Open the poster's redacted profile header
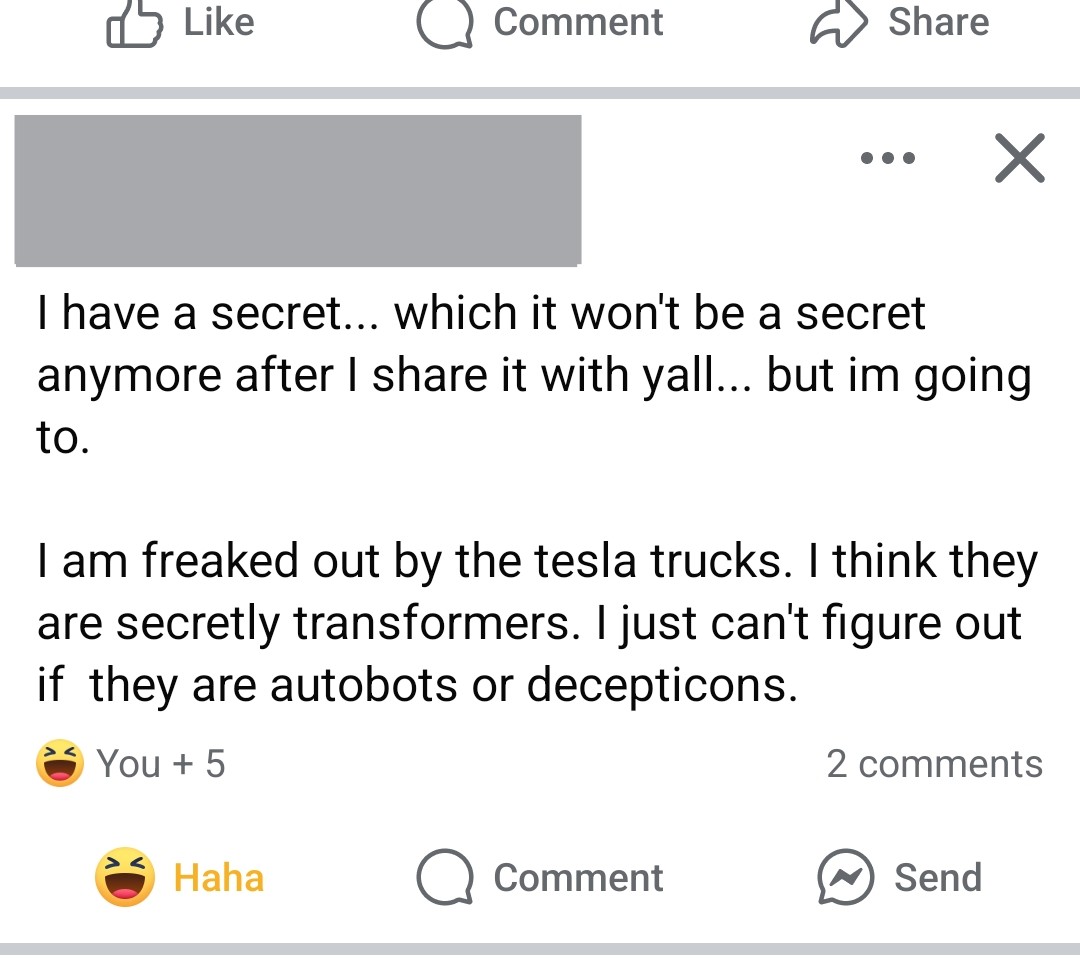 298,190
